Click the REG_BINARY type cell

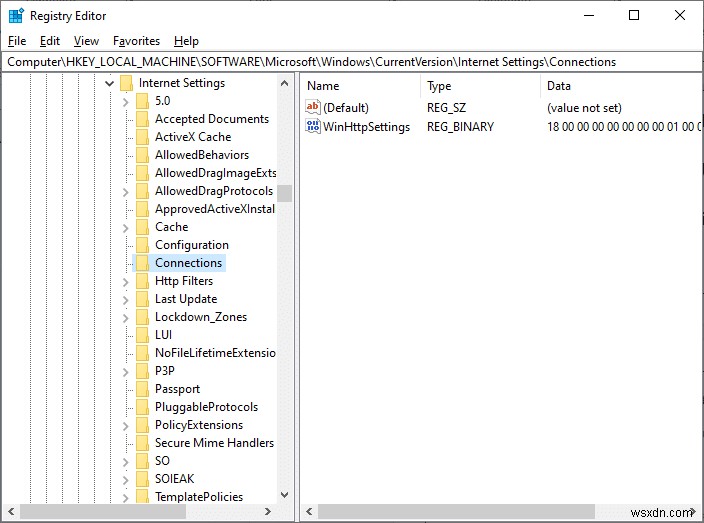460,127
